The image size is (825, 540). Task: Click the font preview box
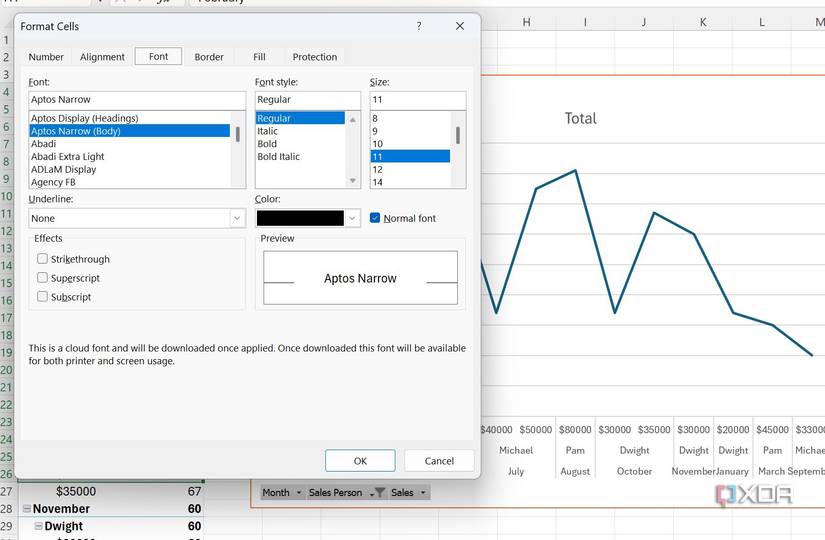tap(360, 278)
